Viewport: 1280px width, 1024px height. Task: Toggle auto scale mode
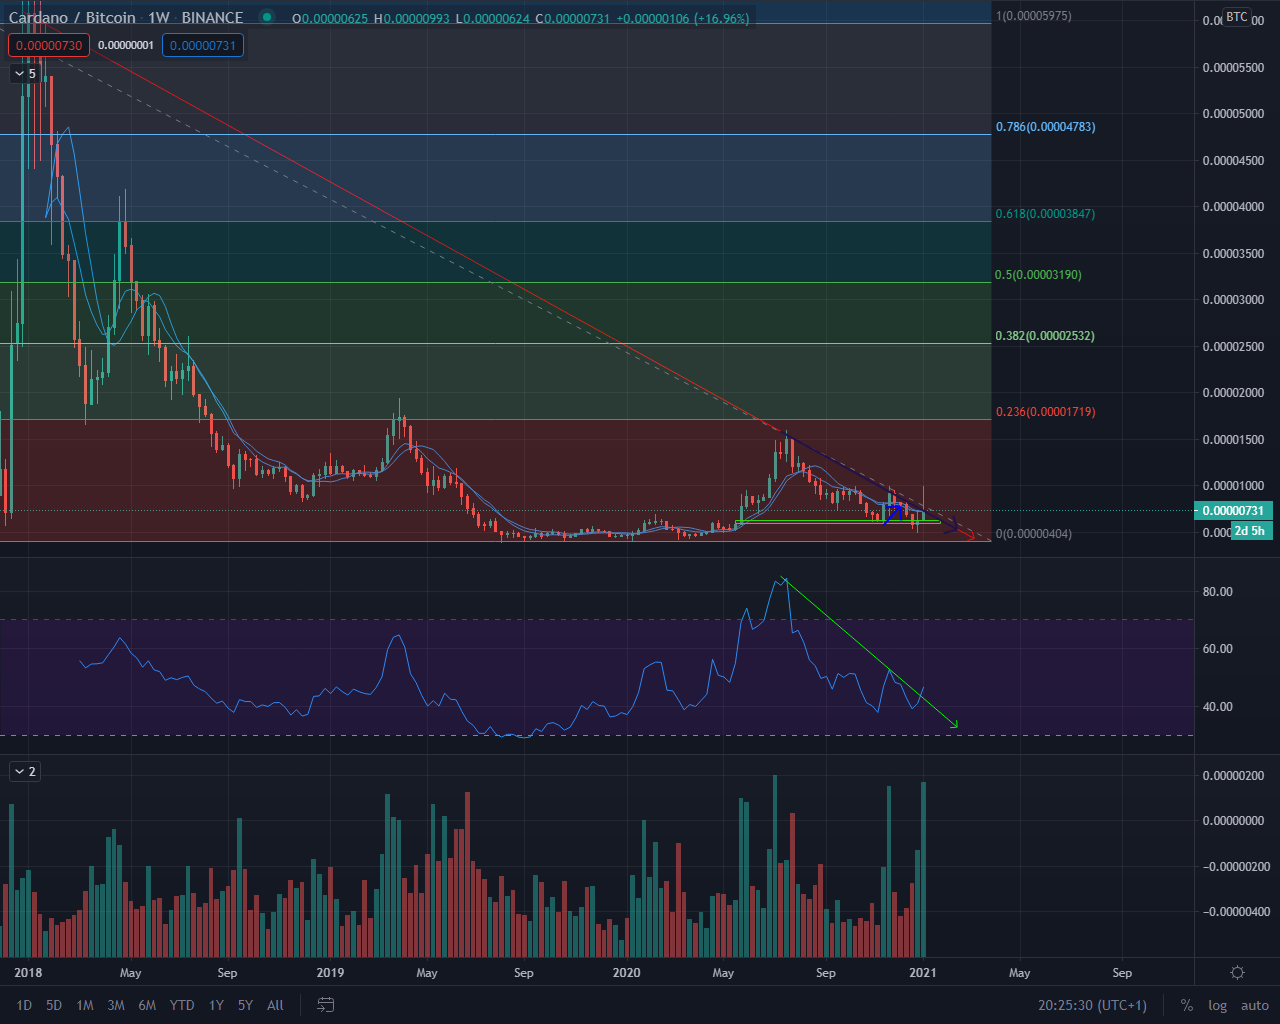[x=1255, y=1005]
